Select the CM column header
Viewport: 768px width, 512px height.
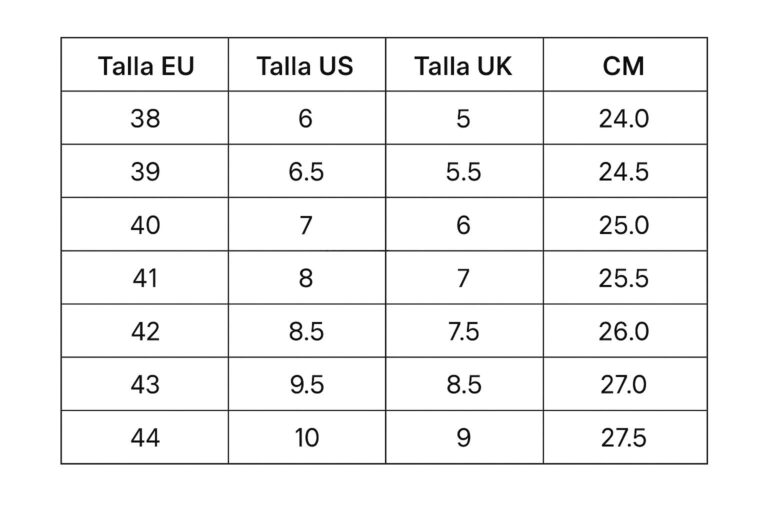tap(624, 66)
